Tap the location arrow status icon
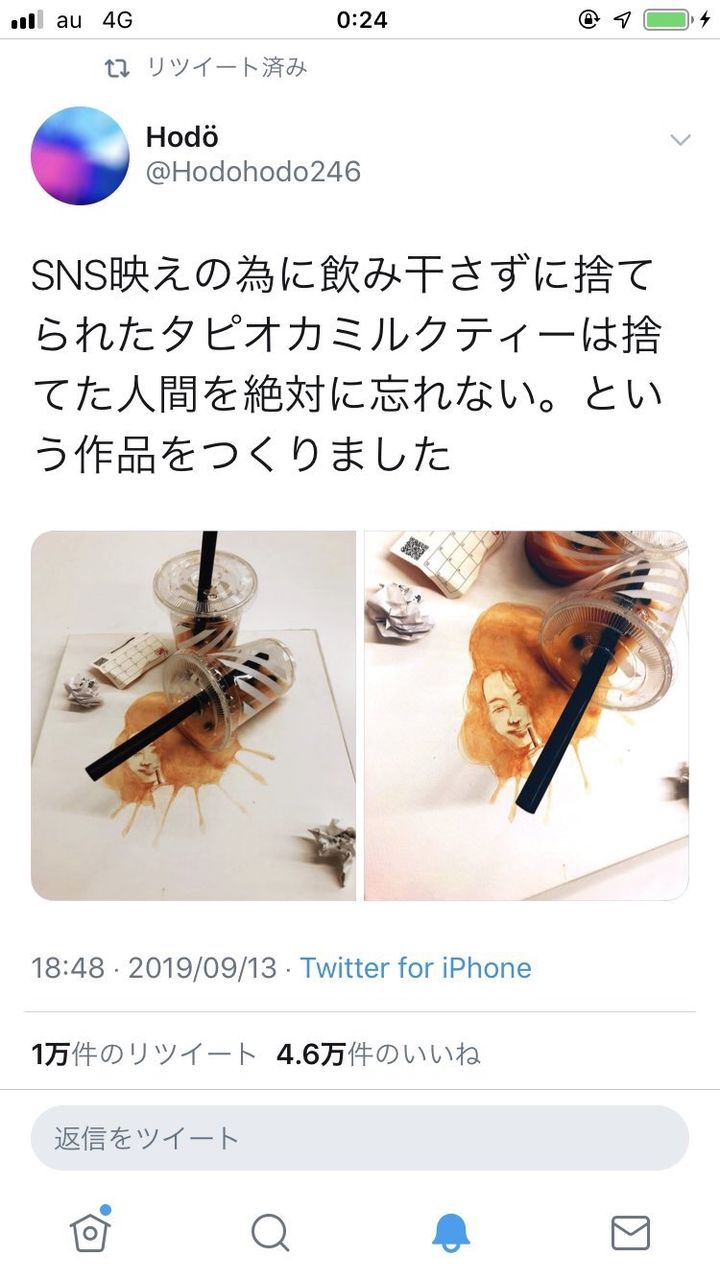This screenshot has height=1280, width=720. (x=623, y=19)
